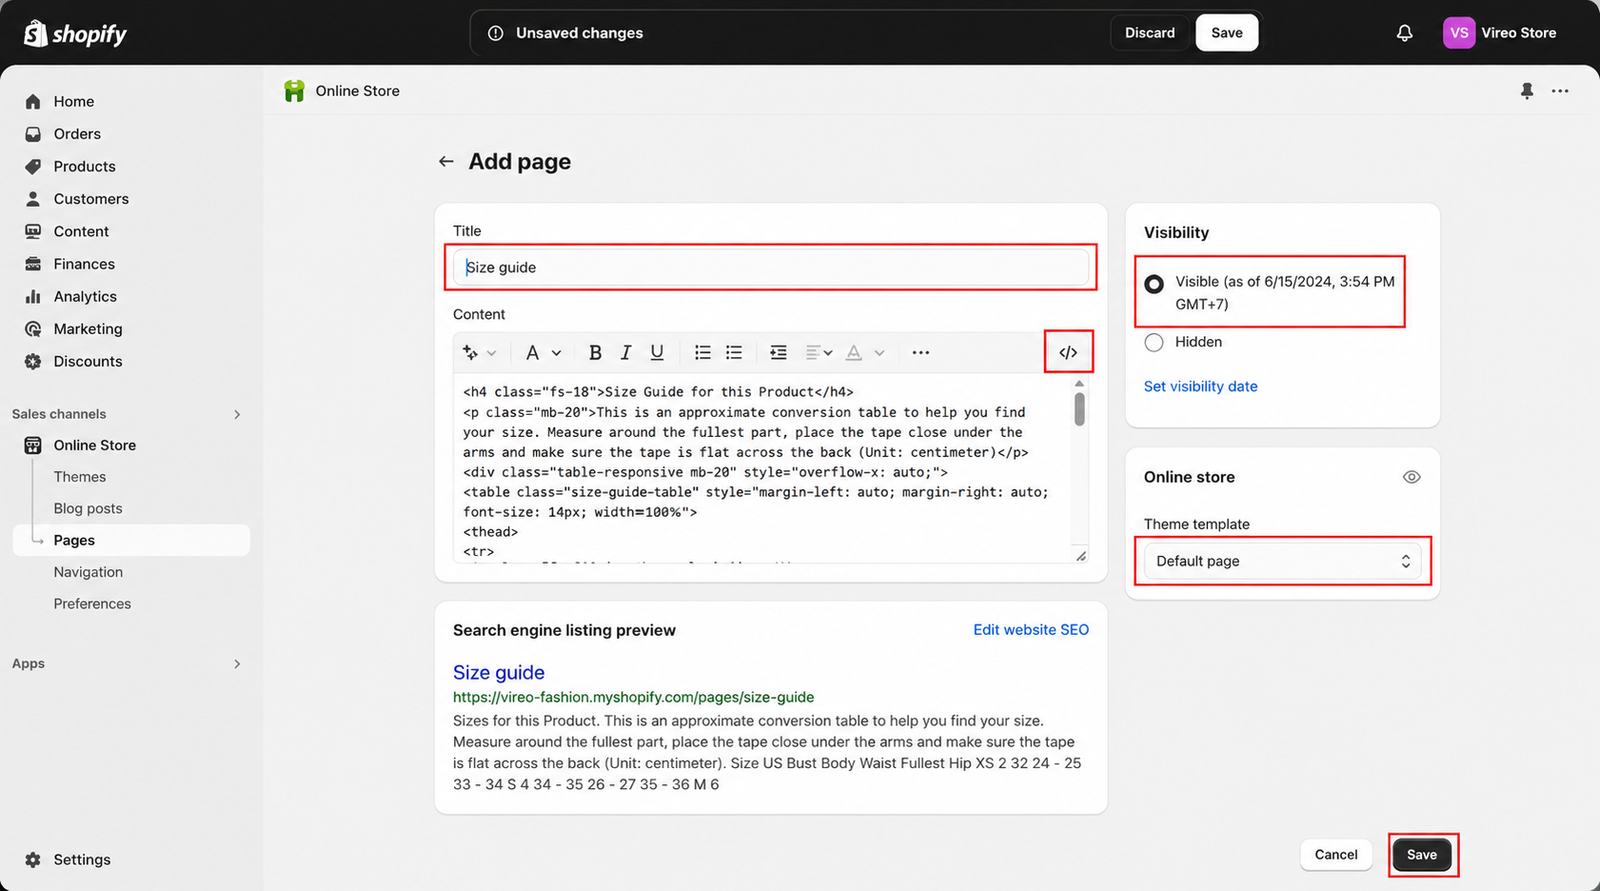The image size is (1600, 891).
Task: Open the AI generator dropdown arrow
Action: [491, 353]
